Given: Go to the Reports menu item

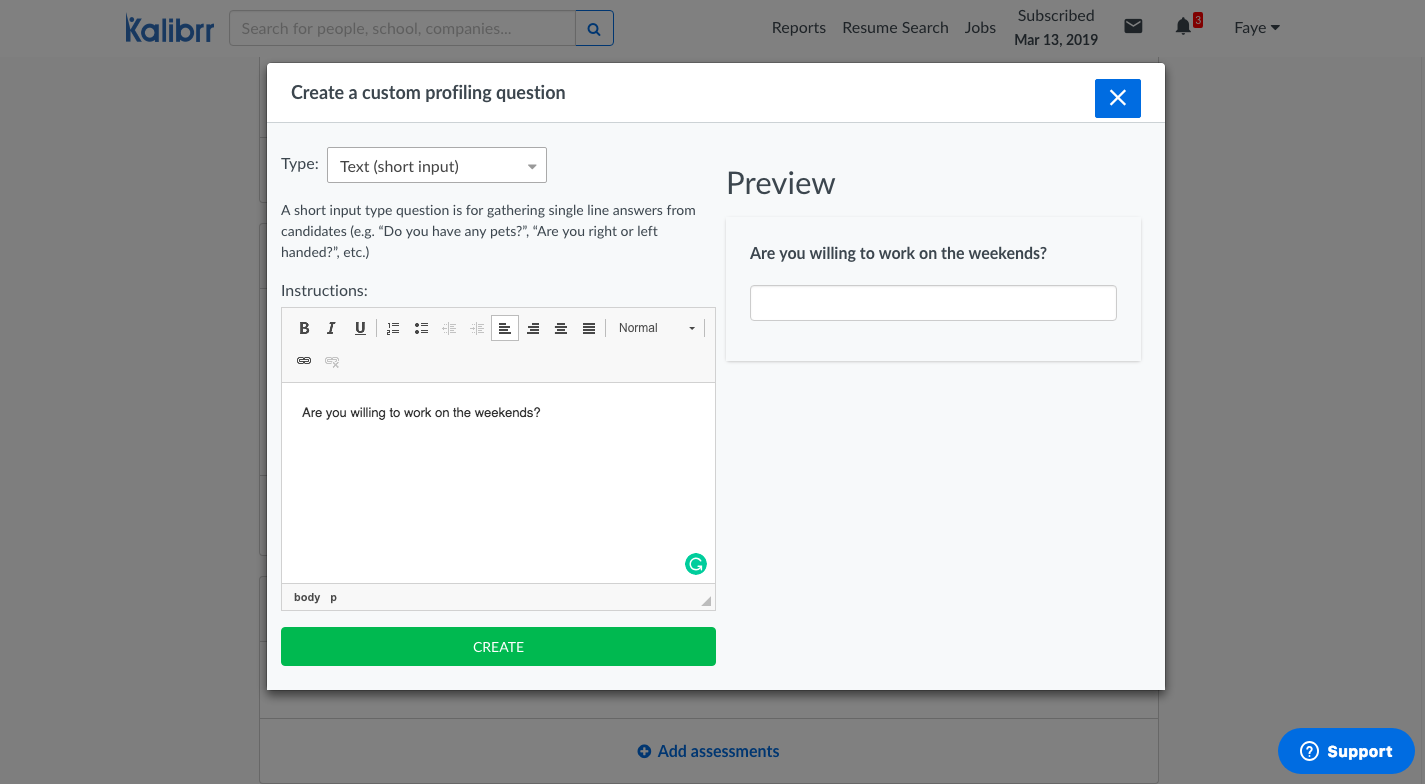Looking at the screenshot, I should pos(798,28).
